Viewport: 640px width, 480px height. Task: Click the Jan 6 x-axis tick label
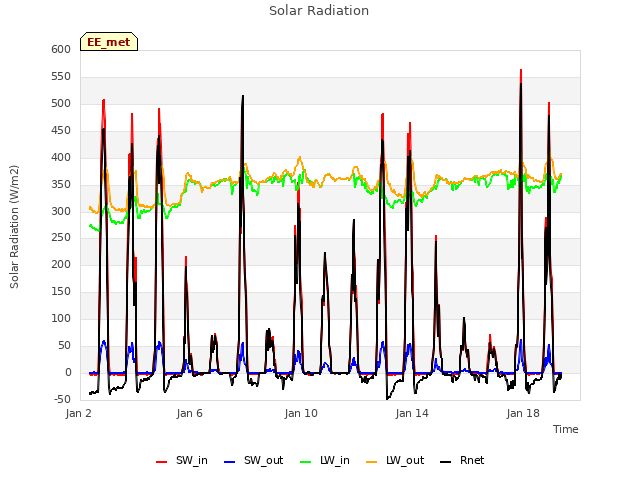(189, 413)
